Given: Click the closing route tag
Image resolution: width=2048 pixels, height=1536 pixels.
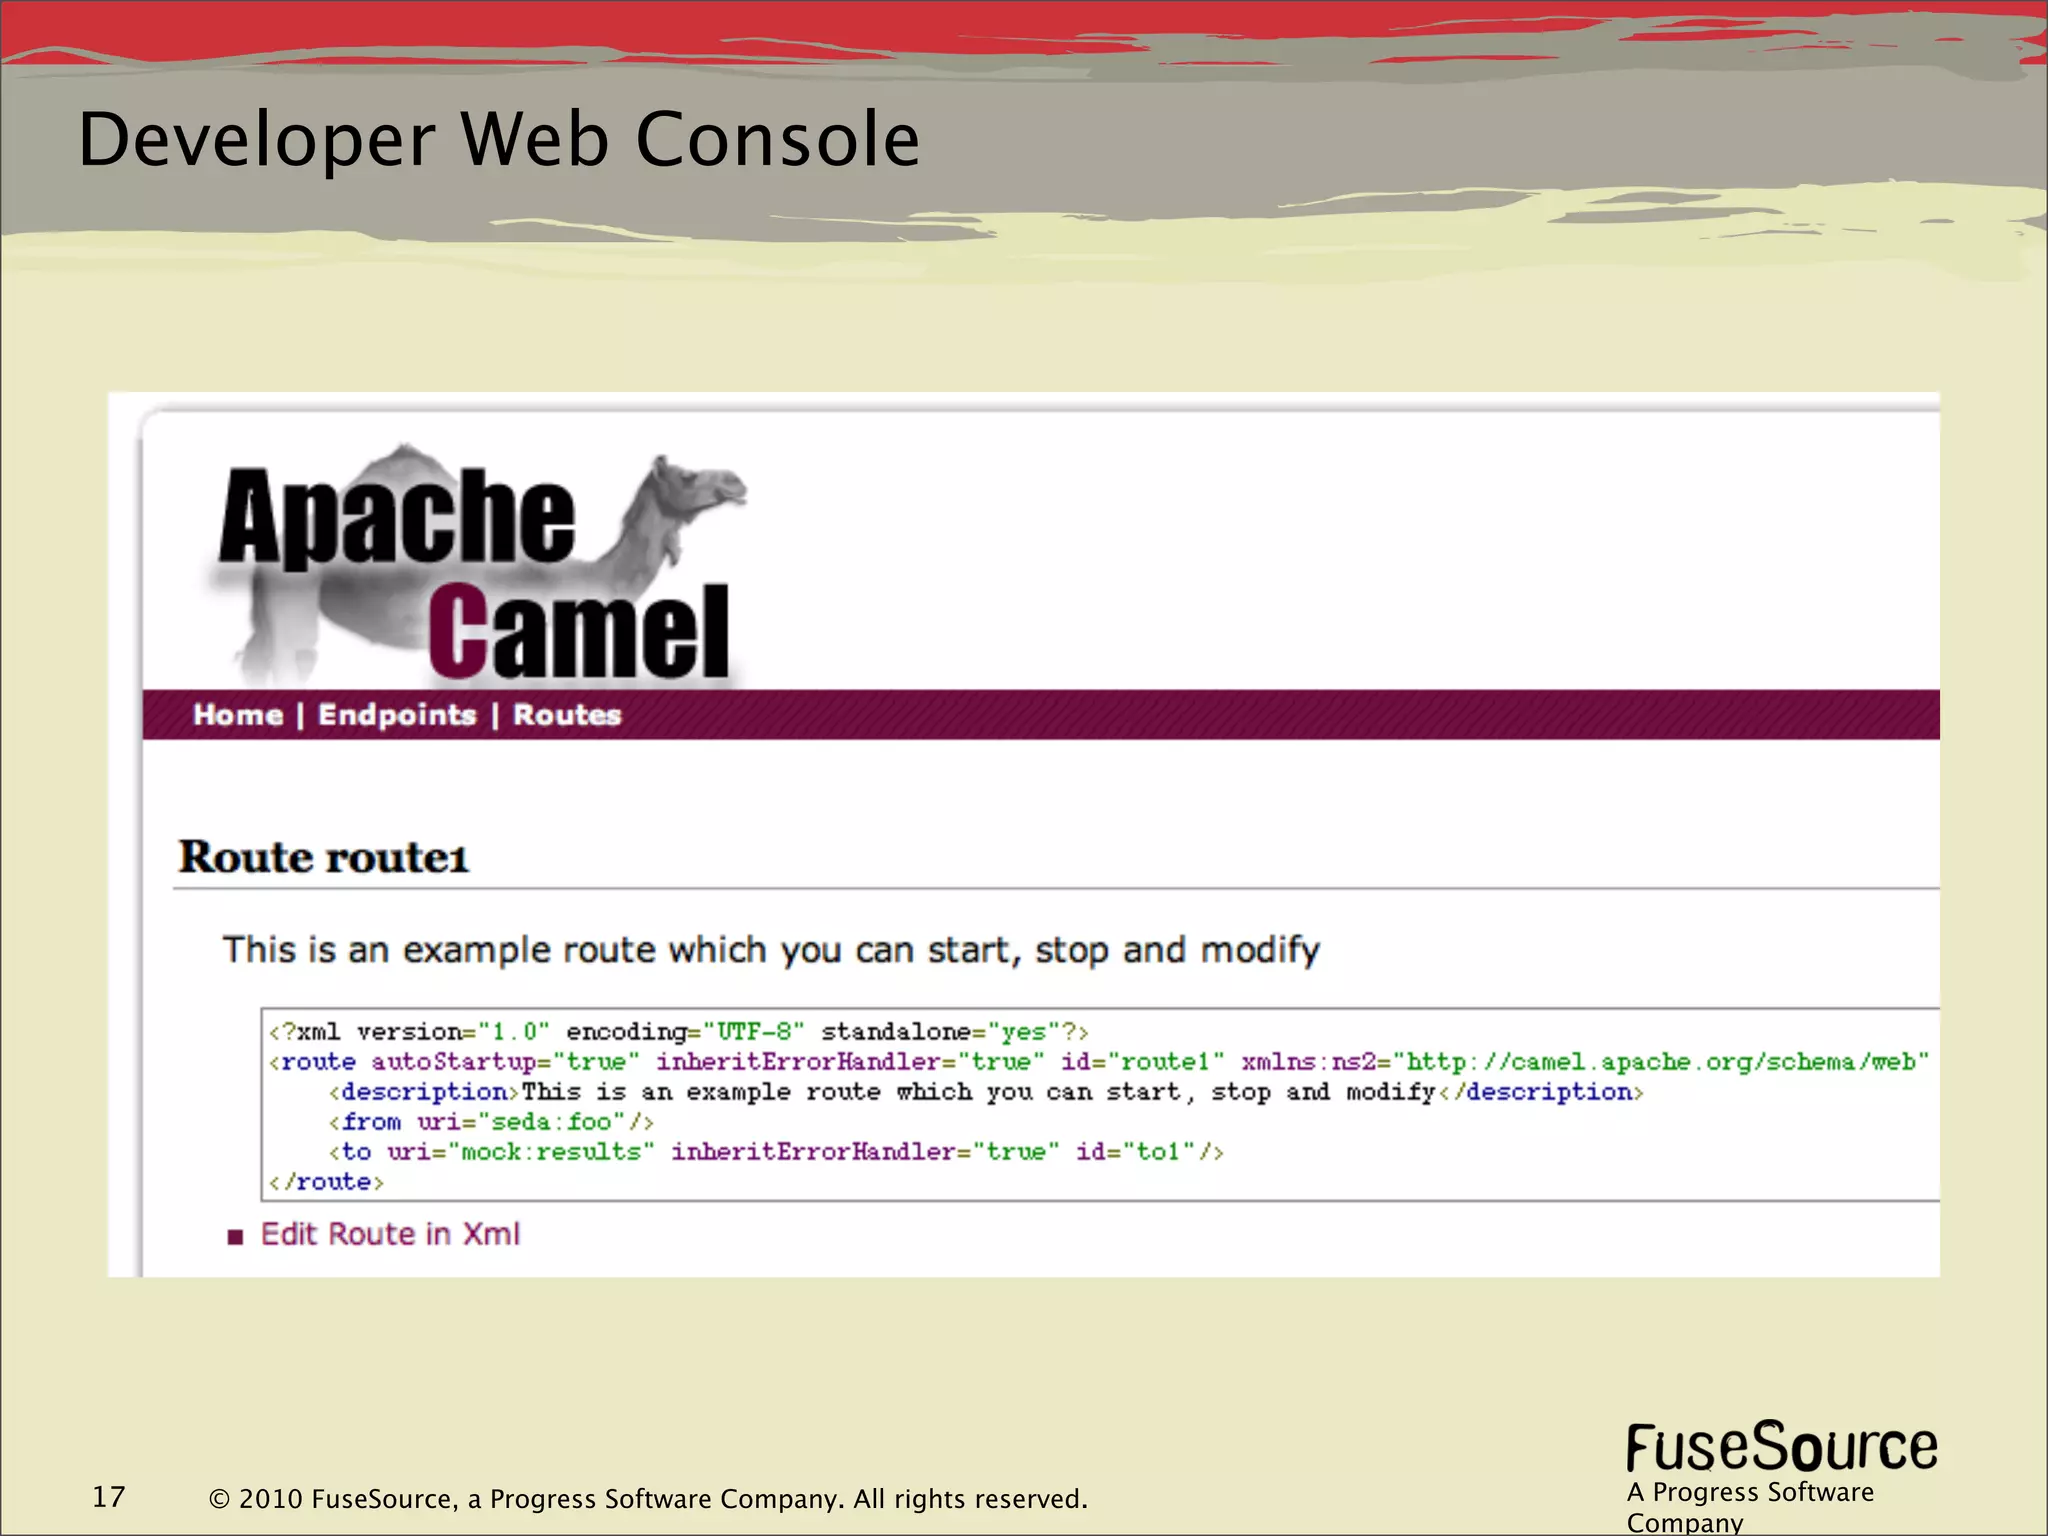Looking at the screenshot, I should pyautogui.click(x=327, y=1182).
